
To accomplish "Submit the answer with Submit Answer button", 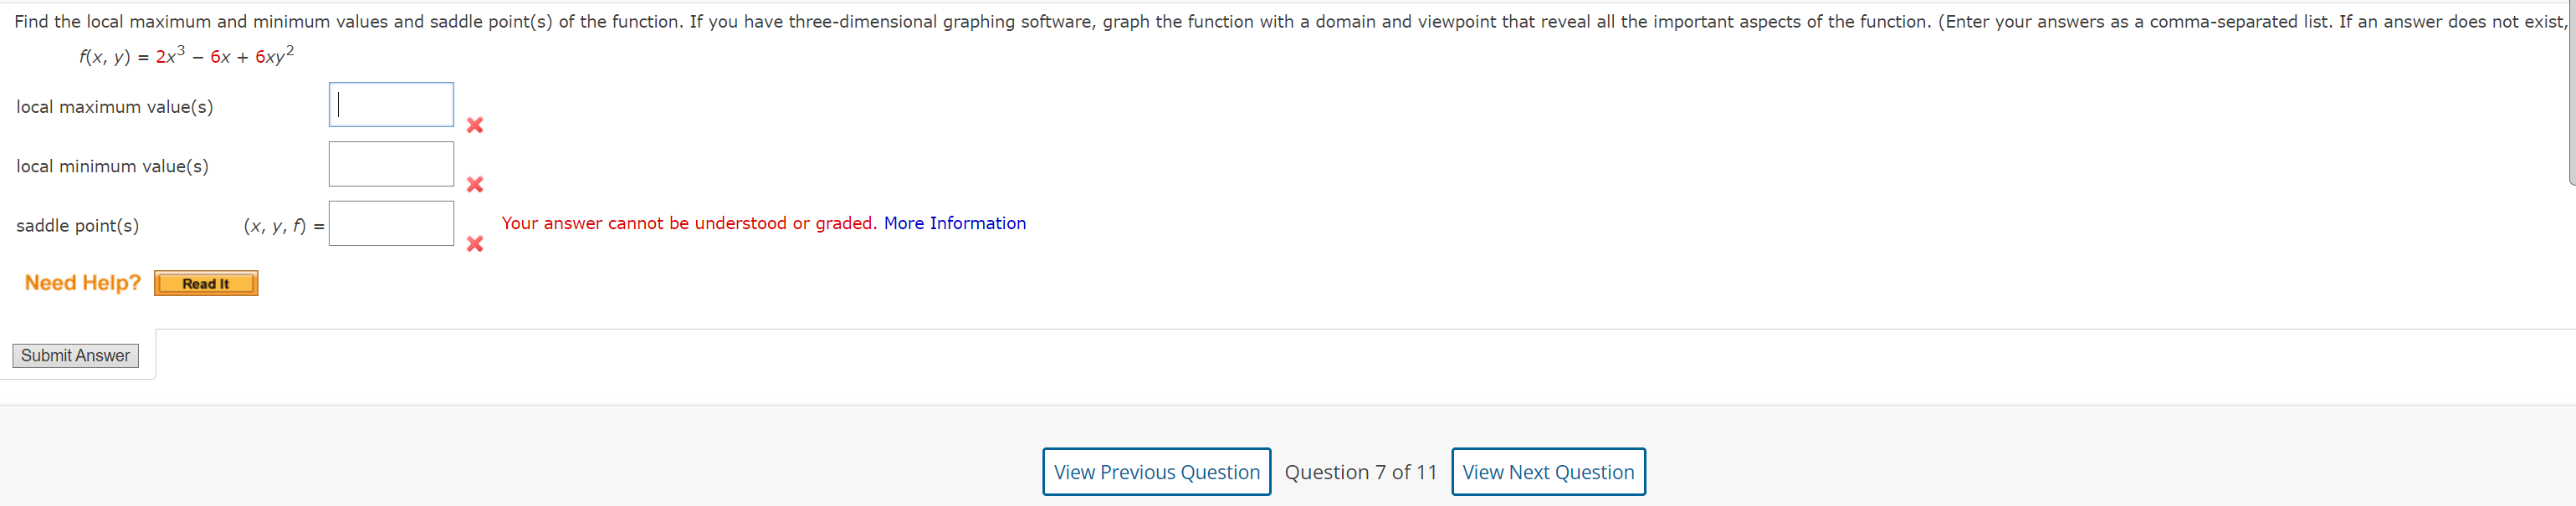I will (x=76, y=356).
